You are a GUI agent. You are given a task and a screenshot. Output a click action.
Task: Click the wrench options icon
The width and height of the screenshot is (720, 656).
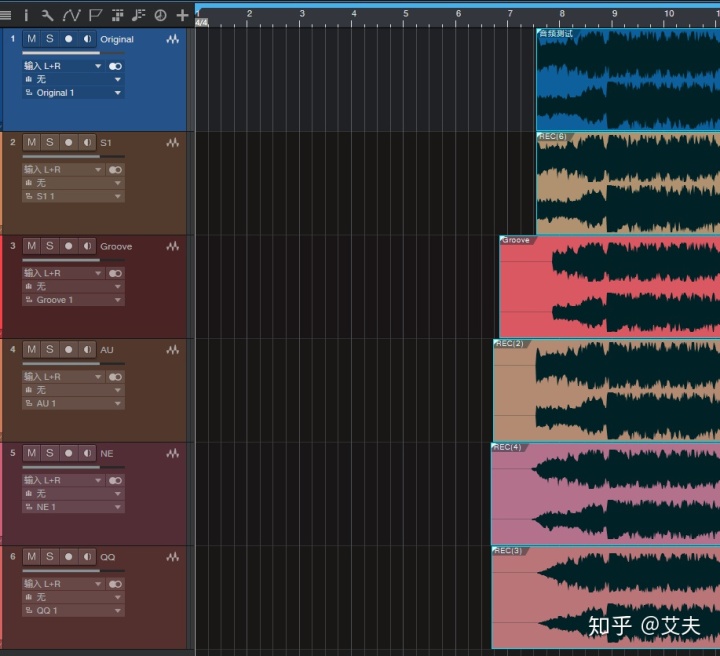point(47,16)
